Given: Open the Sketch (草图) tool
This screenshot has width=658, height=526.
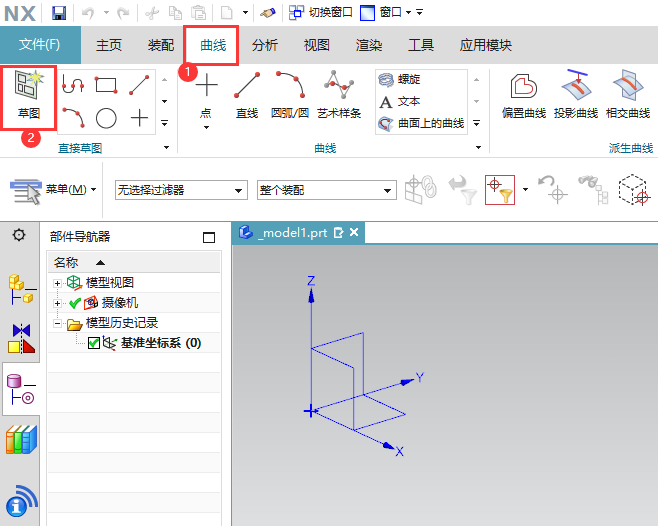Looking at the screenshot, I should pos(29,96).
